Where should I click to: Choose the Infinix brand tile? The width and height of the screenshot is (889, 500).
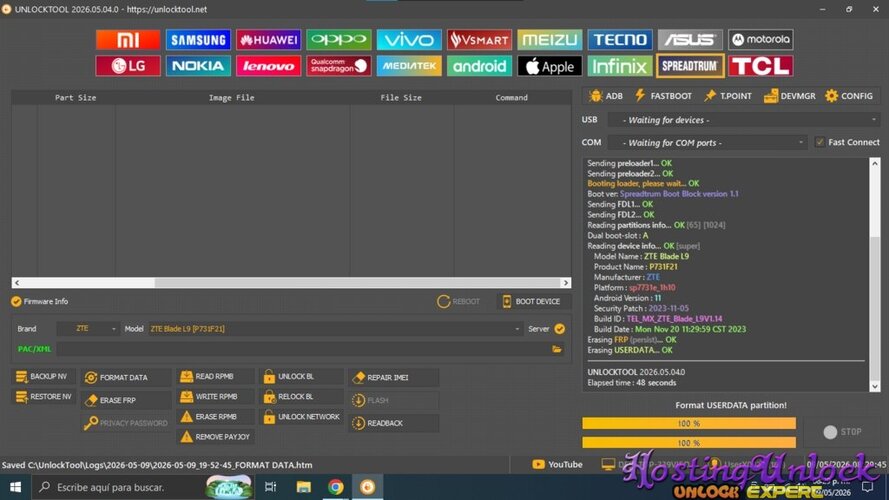[620, 66]
